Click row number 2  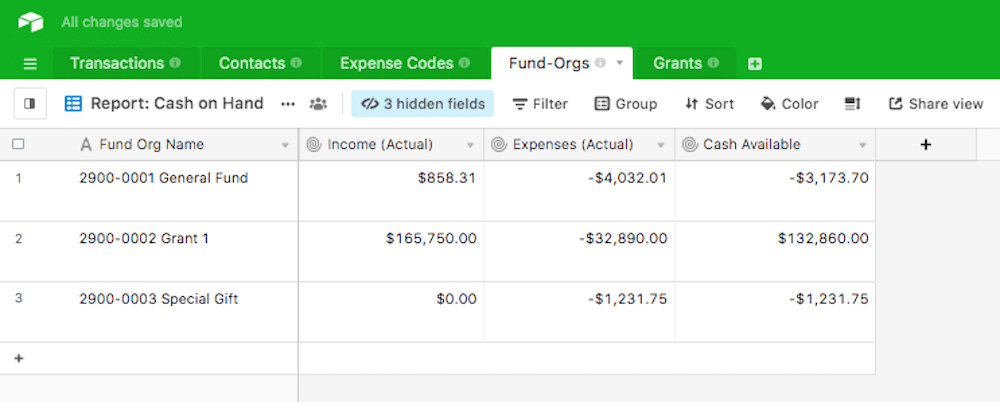tap(18, 239)
